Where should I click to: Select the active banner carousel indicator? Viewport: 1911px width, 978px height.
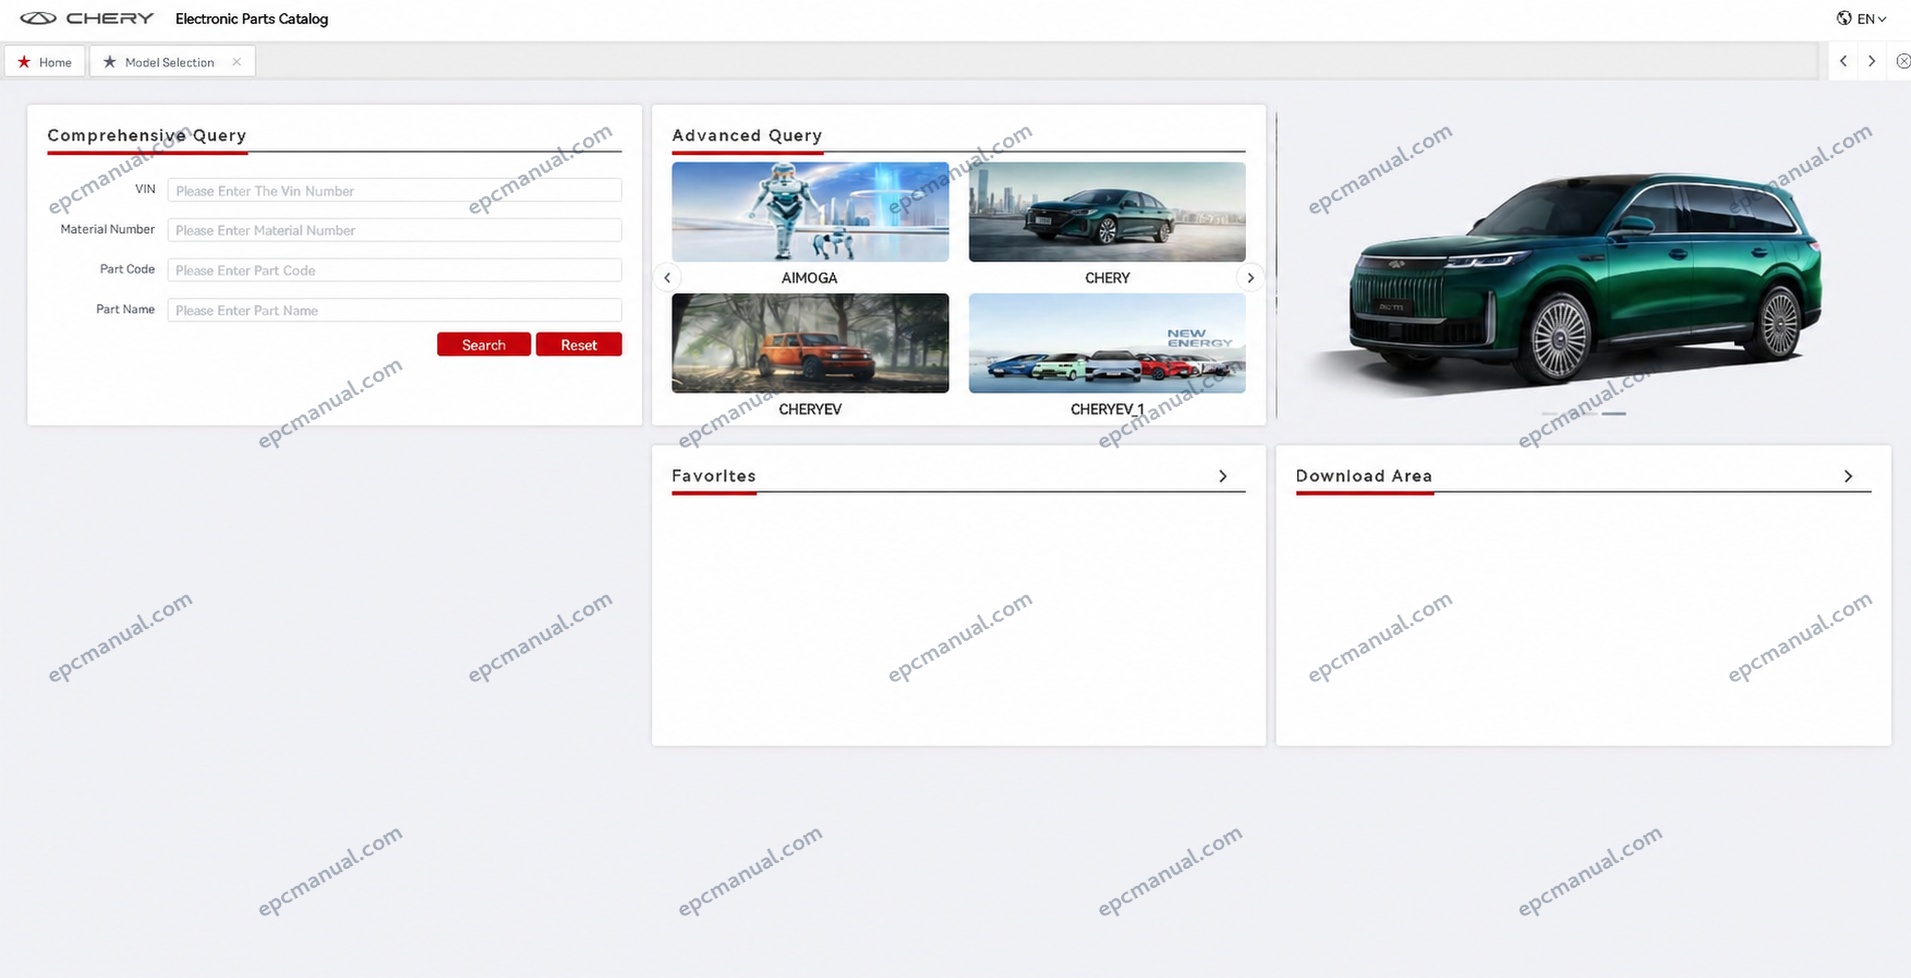click(1614, 413)
